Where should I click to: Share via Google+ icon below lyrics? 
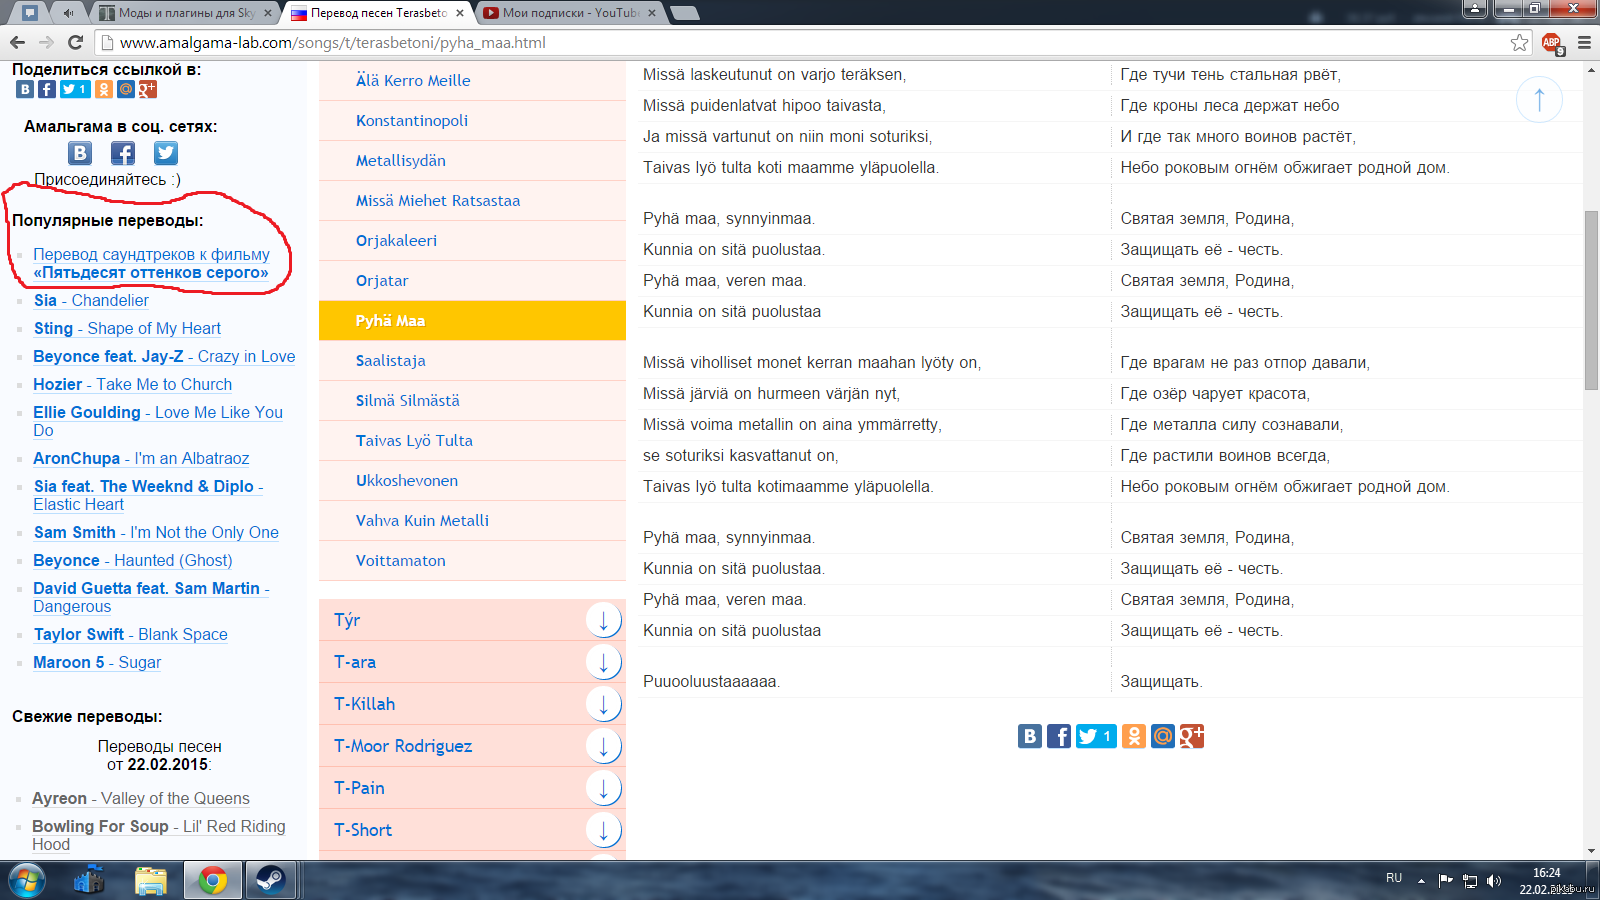pos(1191,737)
